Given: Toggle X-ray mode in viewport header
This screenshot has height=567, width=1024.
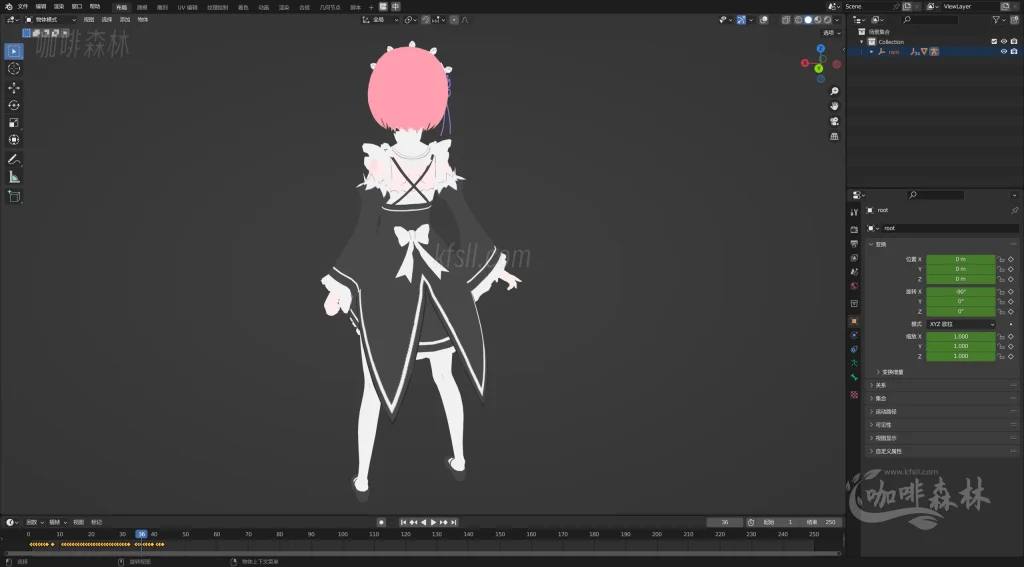Looking at the screenshot, I should [x=786, y=20].
